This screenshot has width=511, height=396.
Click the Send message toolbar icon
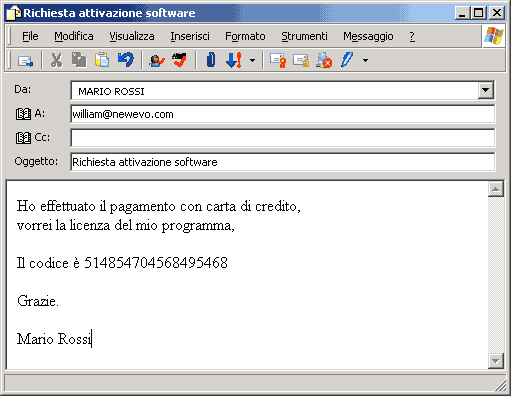click(25, 61)
